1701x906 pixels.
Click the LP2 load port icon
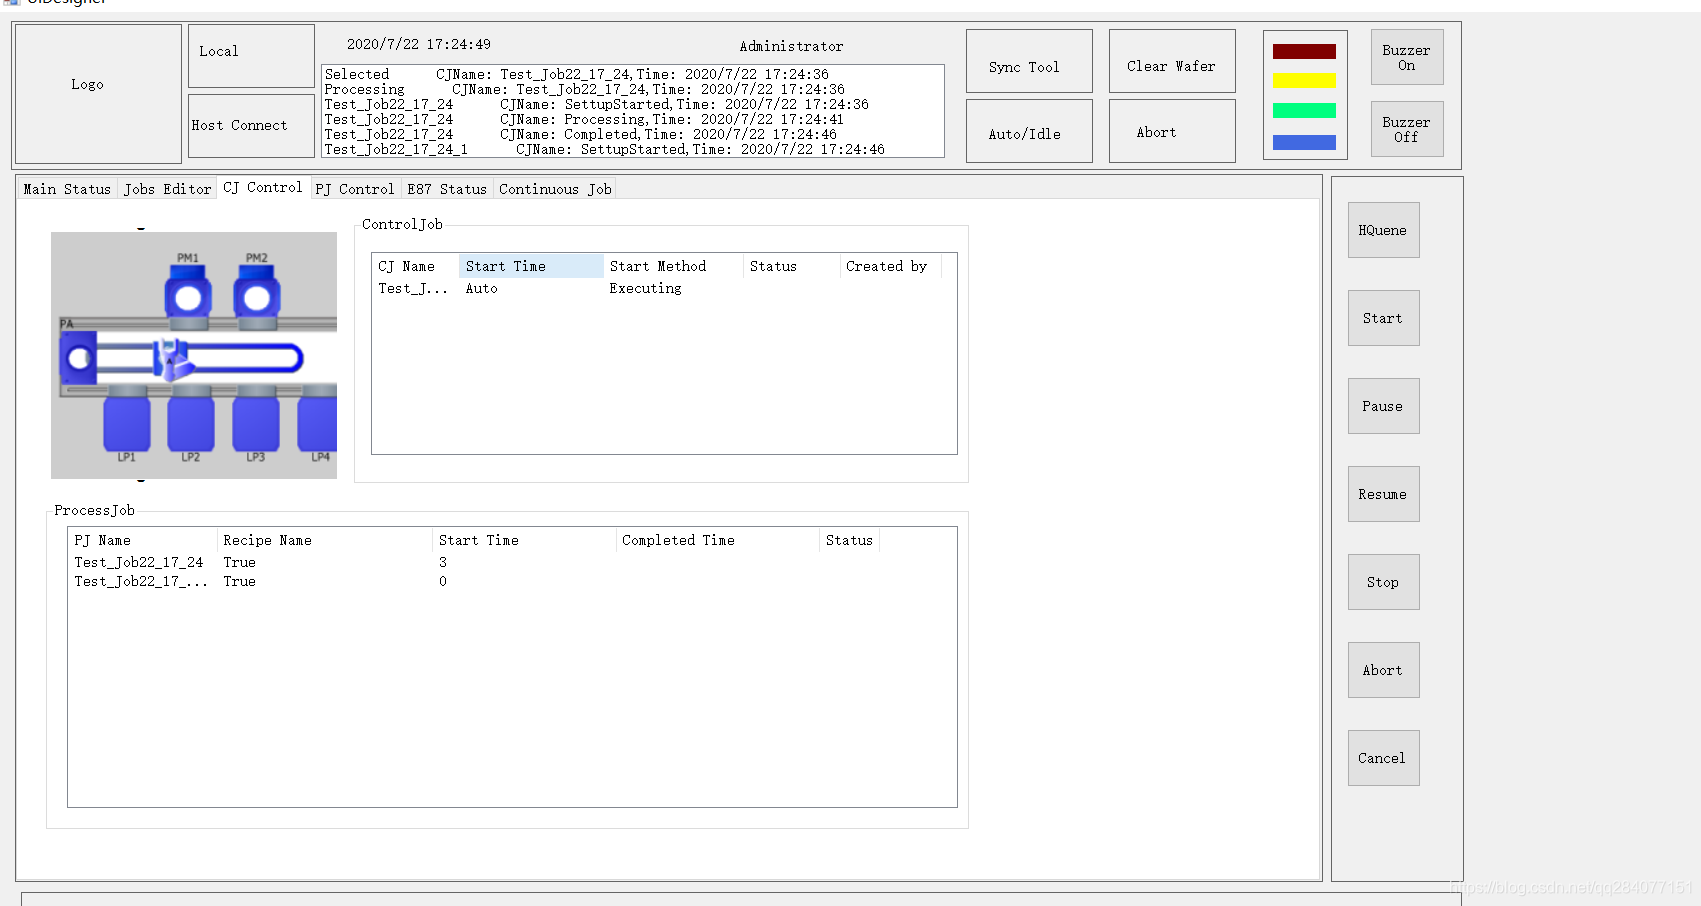click(x=191, y=422)
